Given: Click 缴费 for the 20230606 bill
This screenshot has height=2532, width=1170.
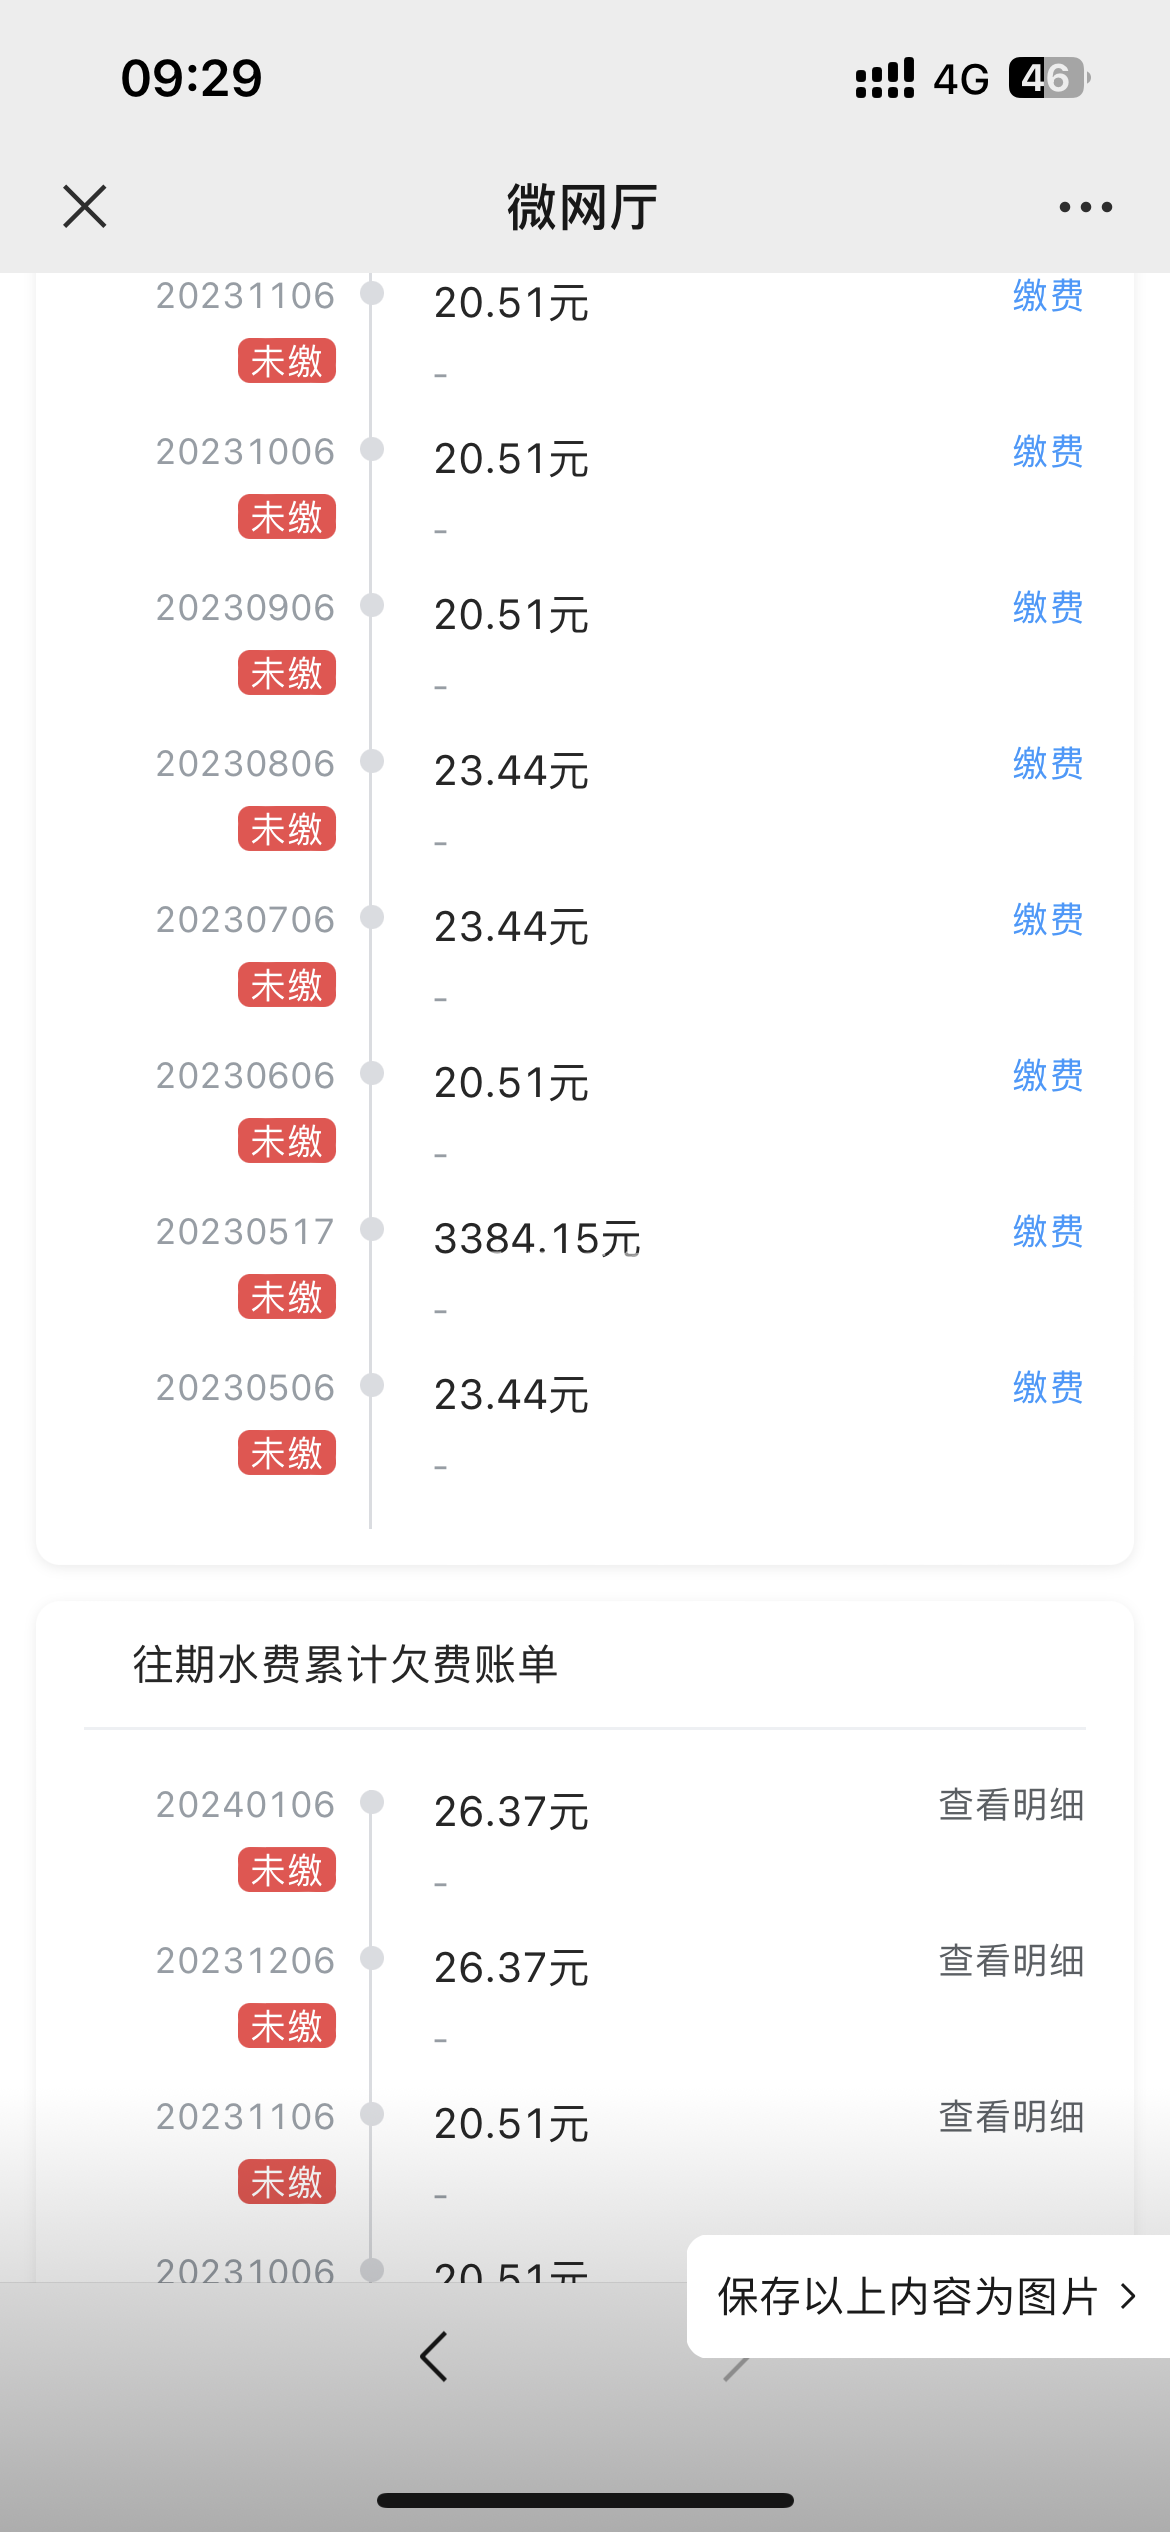Looking at the screenshot, I should [x=1047, y=1076].
